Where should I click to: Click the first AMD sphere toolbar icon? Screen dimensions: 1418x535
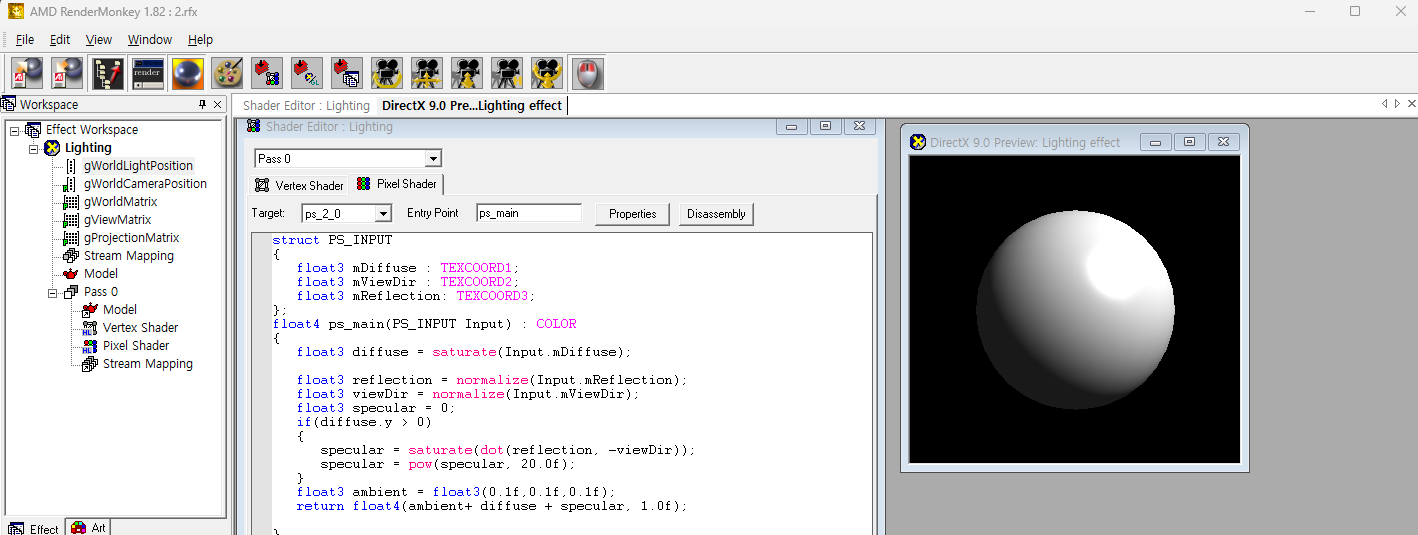(27, 73)
